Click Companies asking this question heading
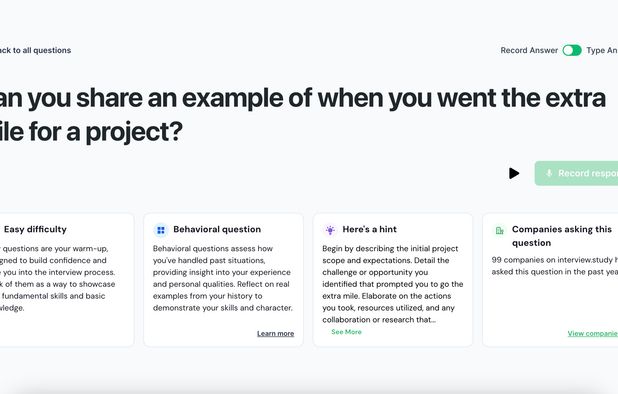The image size is (618, 394). point(562,236)
